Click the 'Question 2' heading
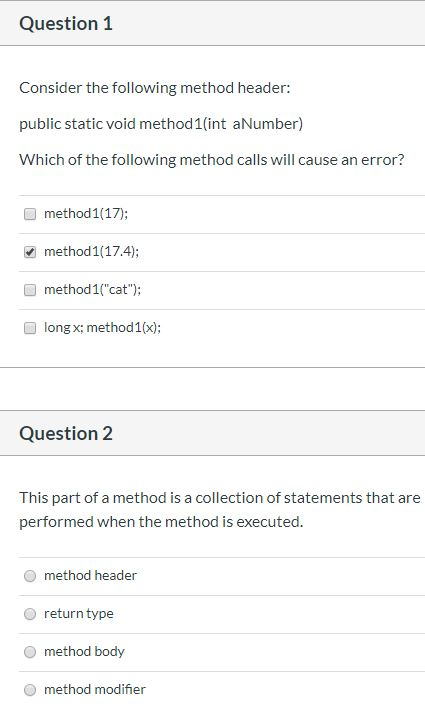 click(66, 433)
